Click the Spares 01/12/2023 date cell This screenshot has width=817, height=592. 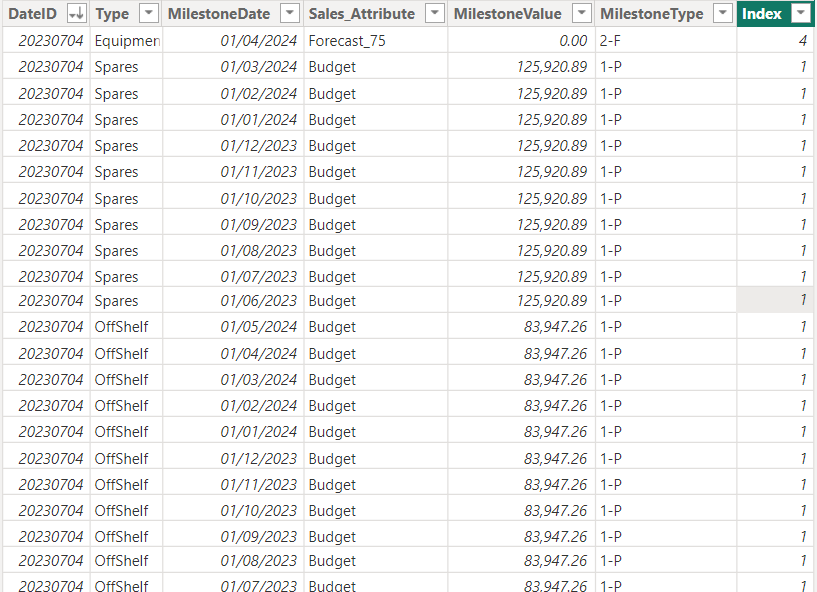[x=233, y=146]
